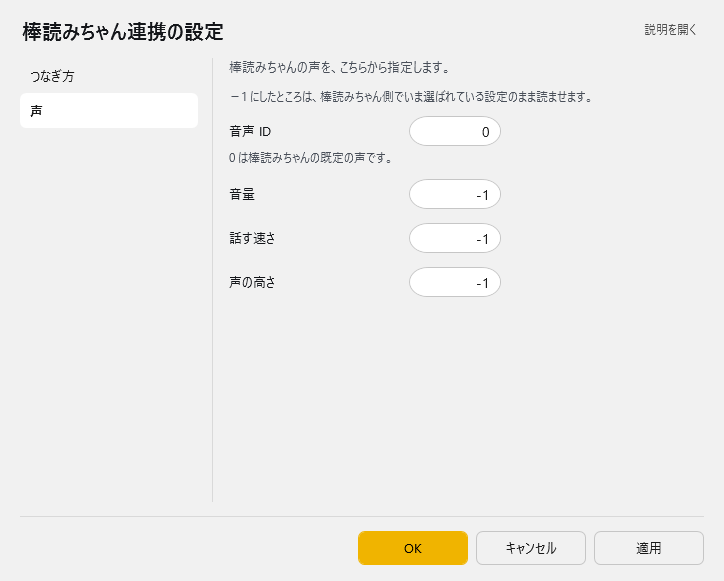Click the 音声 ID label

click(250, 132)
